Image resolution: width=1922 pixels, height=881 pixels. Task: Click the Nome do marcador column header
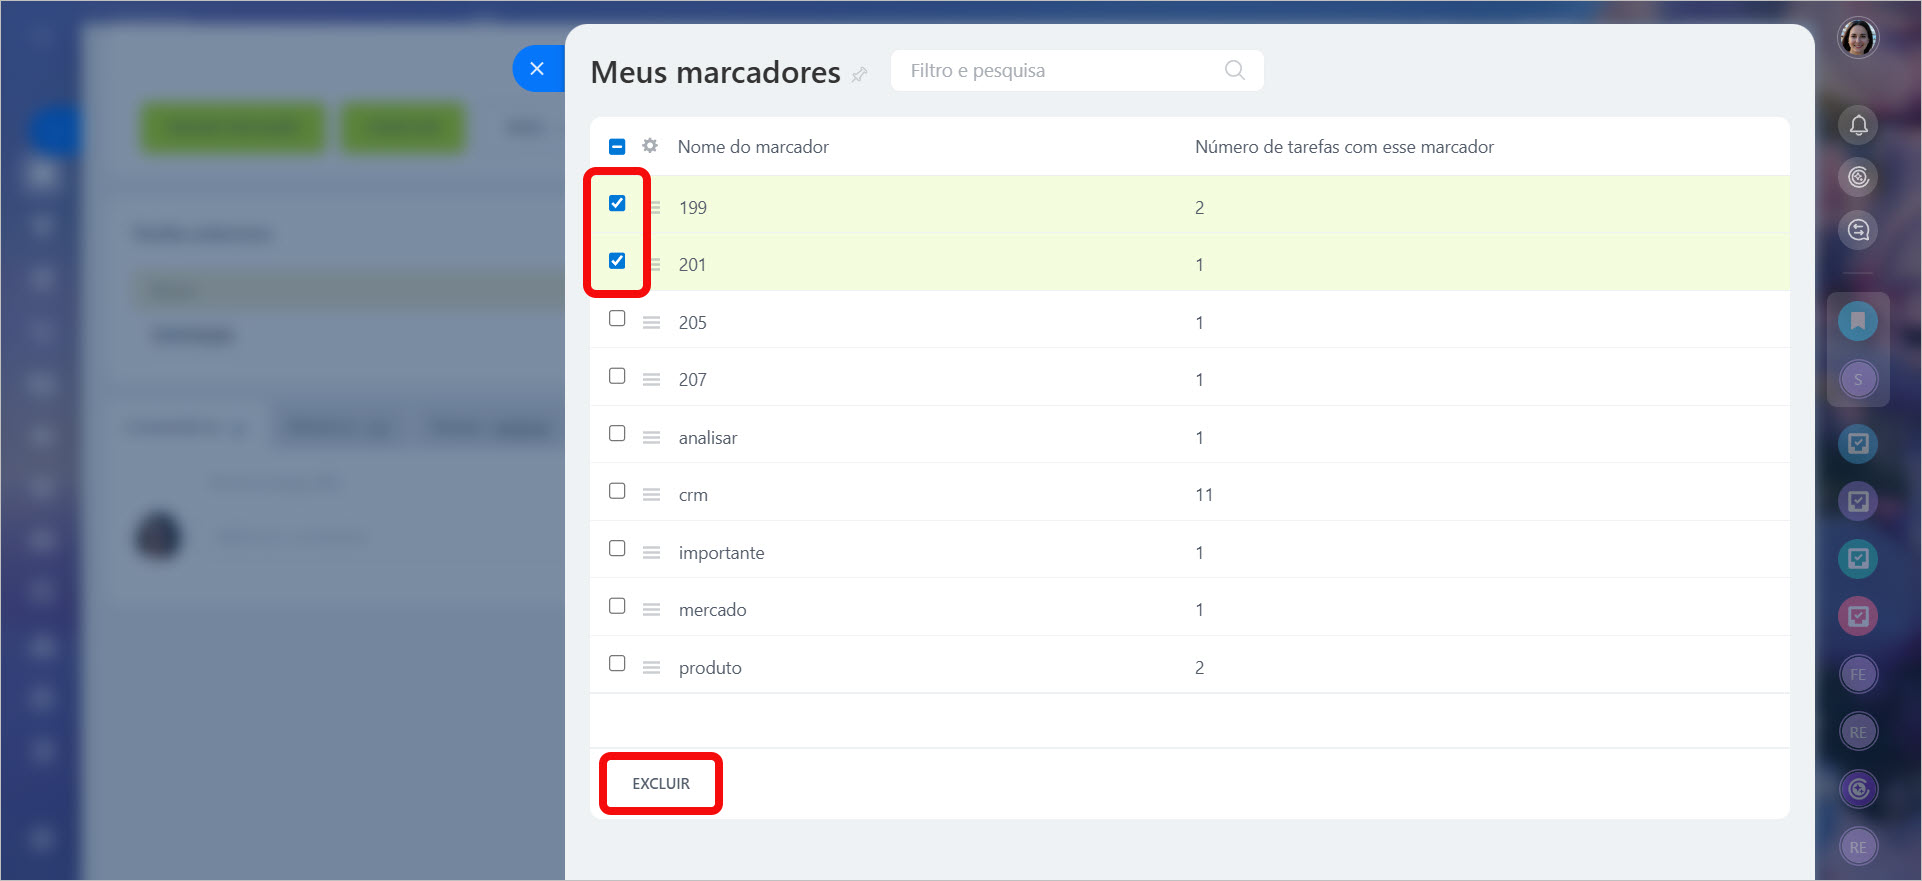click(x=753, y=147)
